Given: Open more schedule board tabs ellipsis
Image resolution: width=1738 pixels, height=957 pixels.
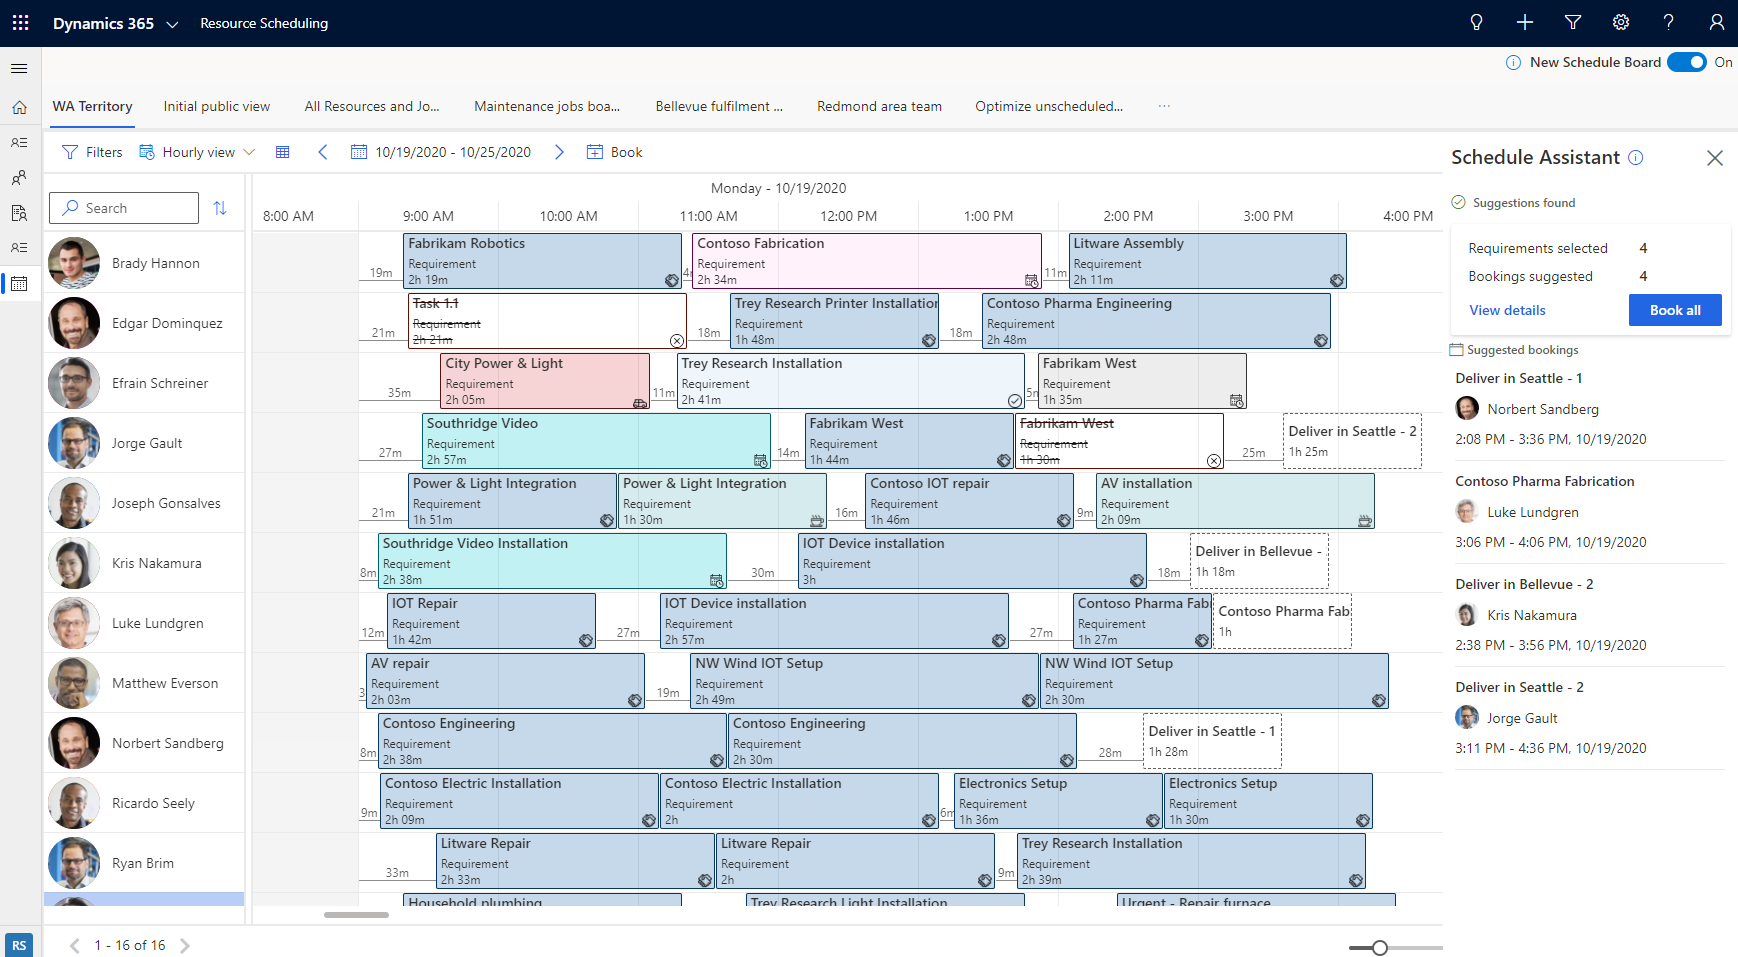Looking at the screenshot, I should point(1164,106).
